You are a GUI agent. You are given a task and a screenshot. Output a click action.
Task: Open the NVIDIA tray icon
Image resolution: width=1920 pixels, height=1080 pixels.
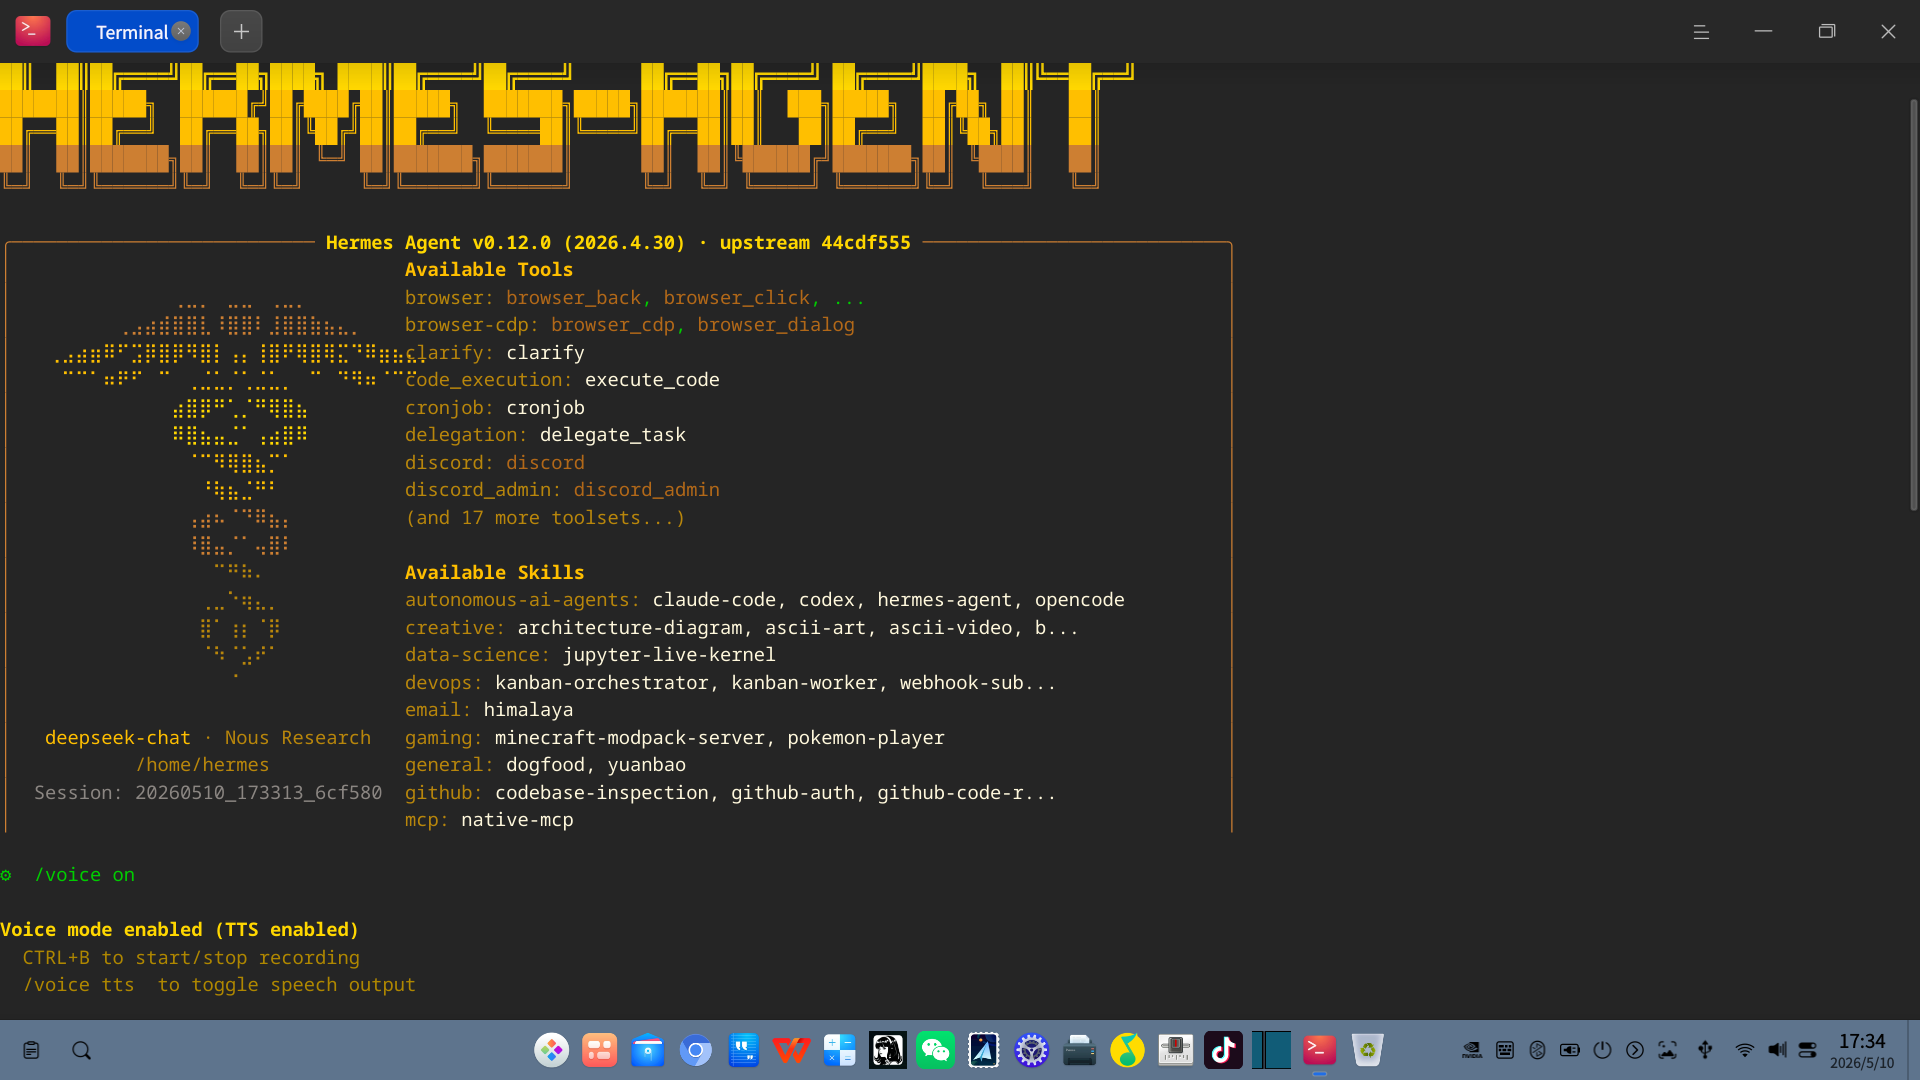tap(1472, 1050)
